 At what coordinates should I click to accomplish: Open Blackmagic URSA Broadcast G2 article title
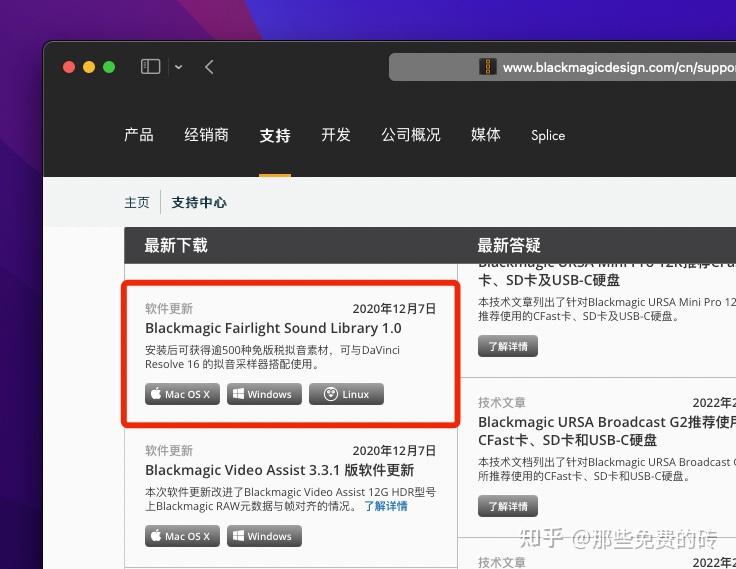[x=607, y=431]
